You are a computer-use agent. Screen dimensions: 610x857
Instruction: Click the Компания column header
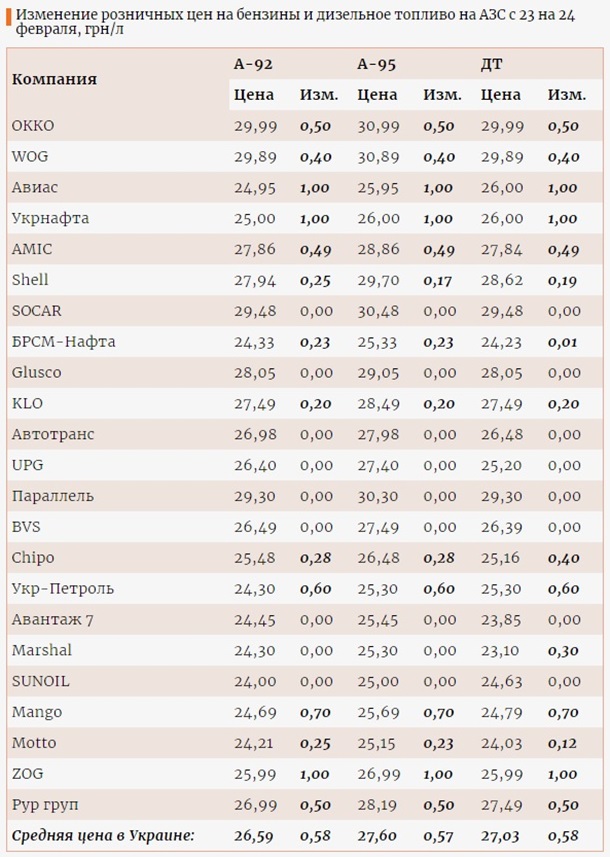54,79
